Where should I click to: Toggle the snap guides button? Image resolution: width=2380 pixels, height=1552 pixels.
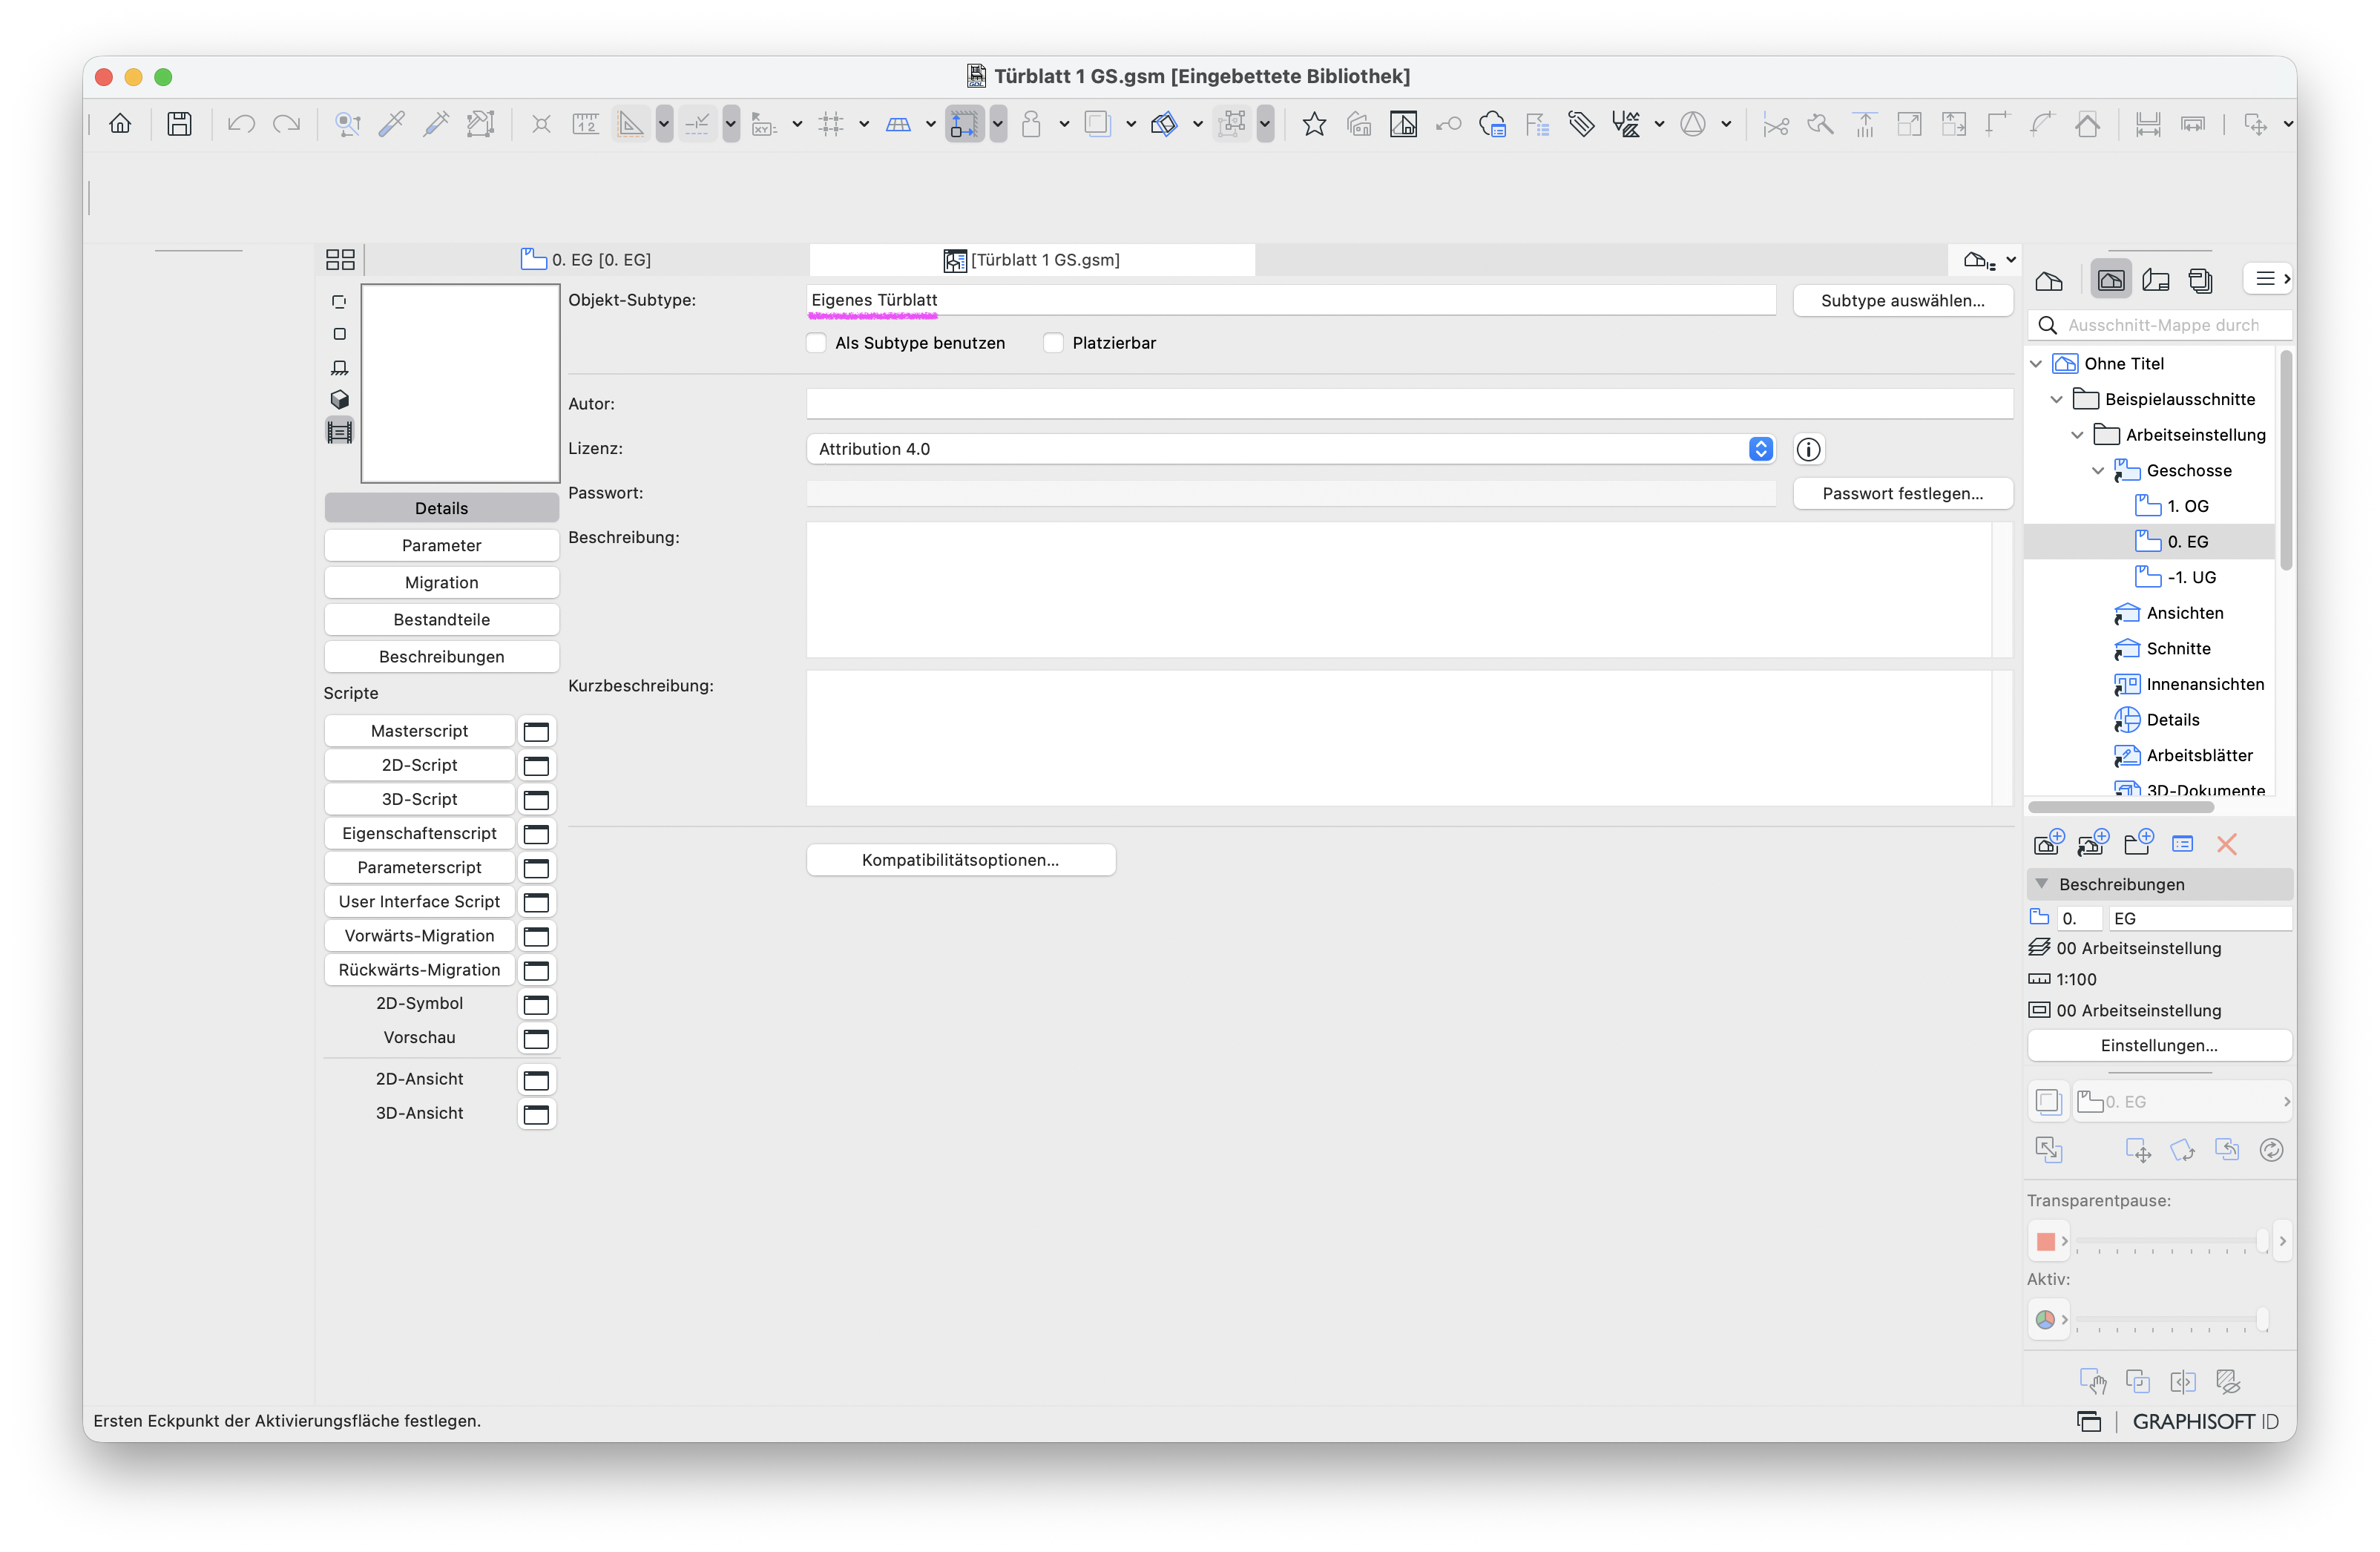(x=698, y=124)
